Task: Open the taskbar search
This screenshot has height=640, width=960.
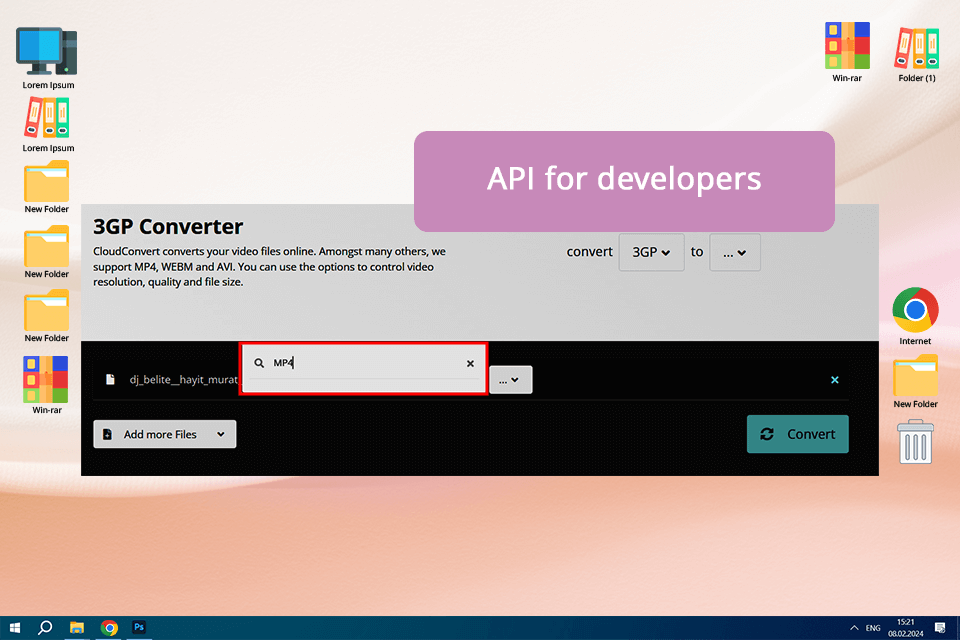Action: (45, 628)
